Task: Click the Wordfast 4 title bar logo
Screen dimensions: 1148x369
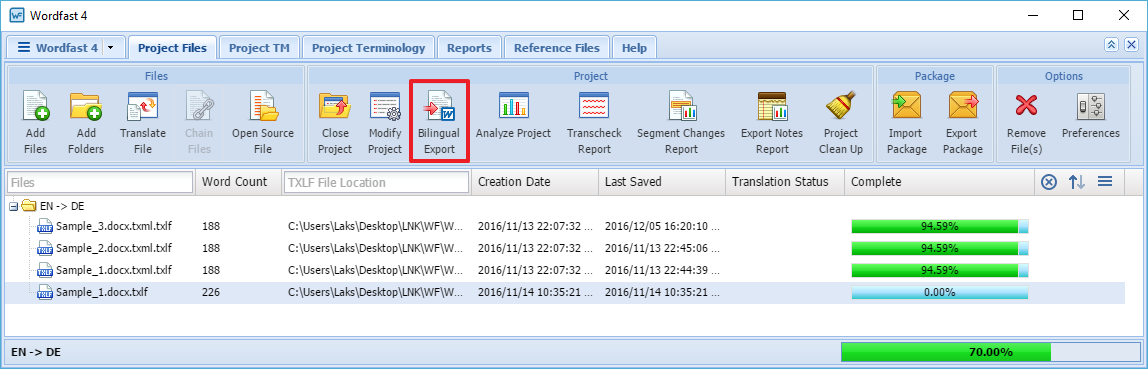Action: 17,15
